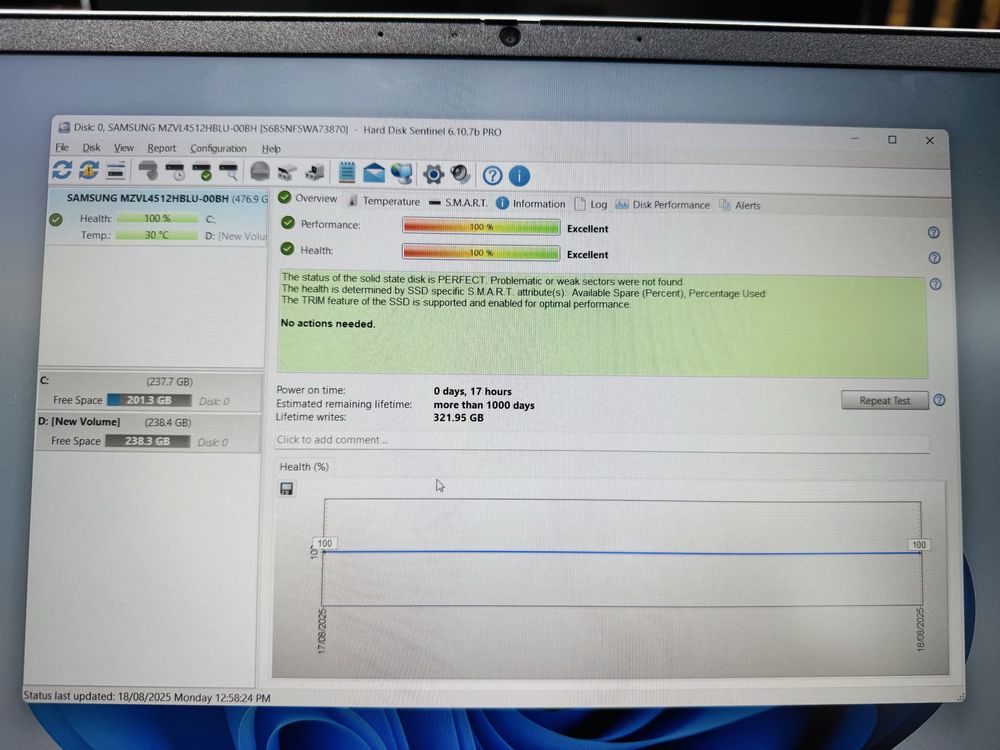Select the D: [New Volume] partition entry
1000x750 pixels.
pos(149,432)
